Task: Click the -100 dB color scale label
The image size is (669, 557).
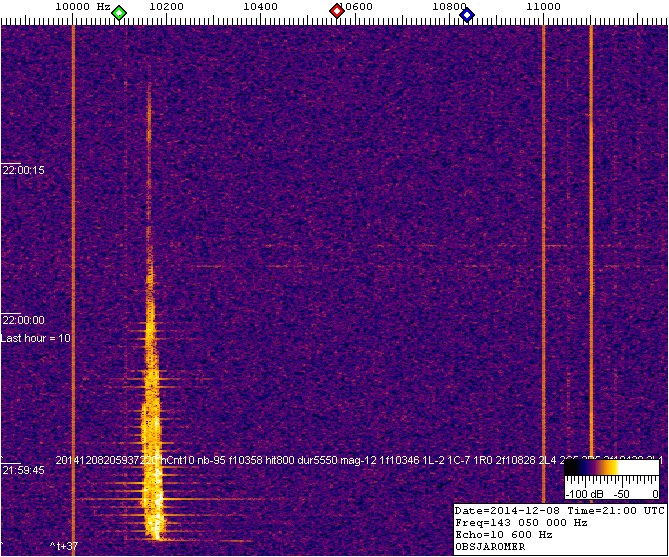Action: point(583,494)
